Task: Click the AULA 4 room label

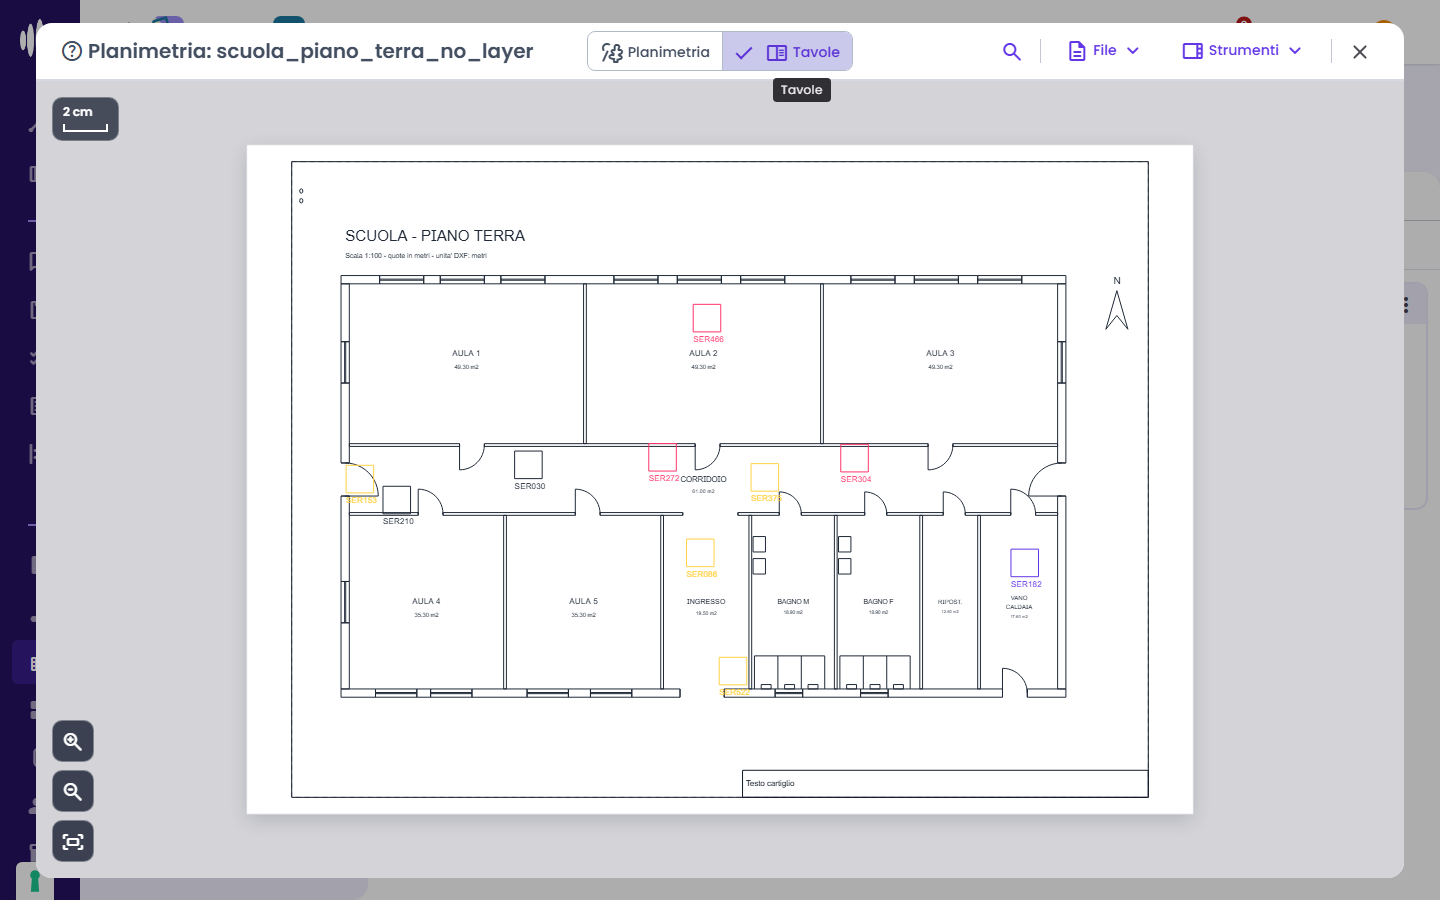Action: click(426, 601)
